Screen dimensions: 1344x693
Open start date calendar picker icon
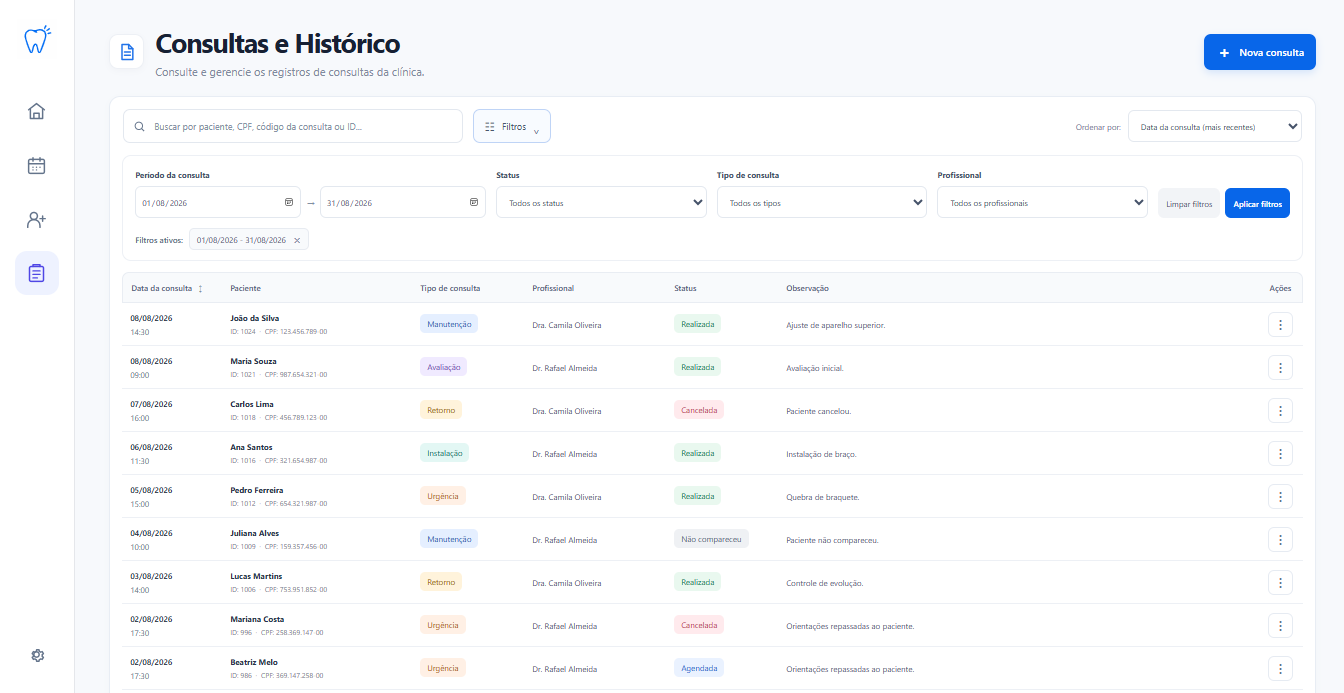click(289, 203)
